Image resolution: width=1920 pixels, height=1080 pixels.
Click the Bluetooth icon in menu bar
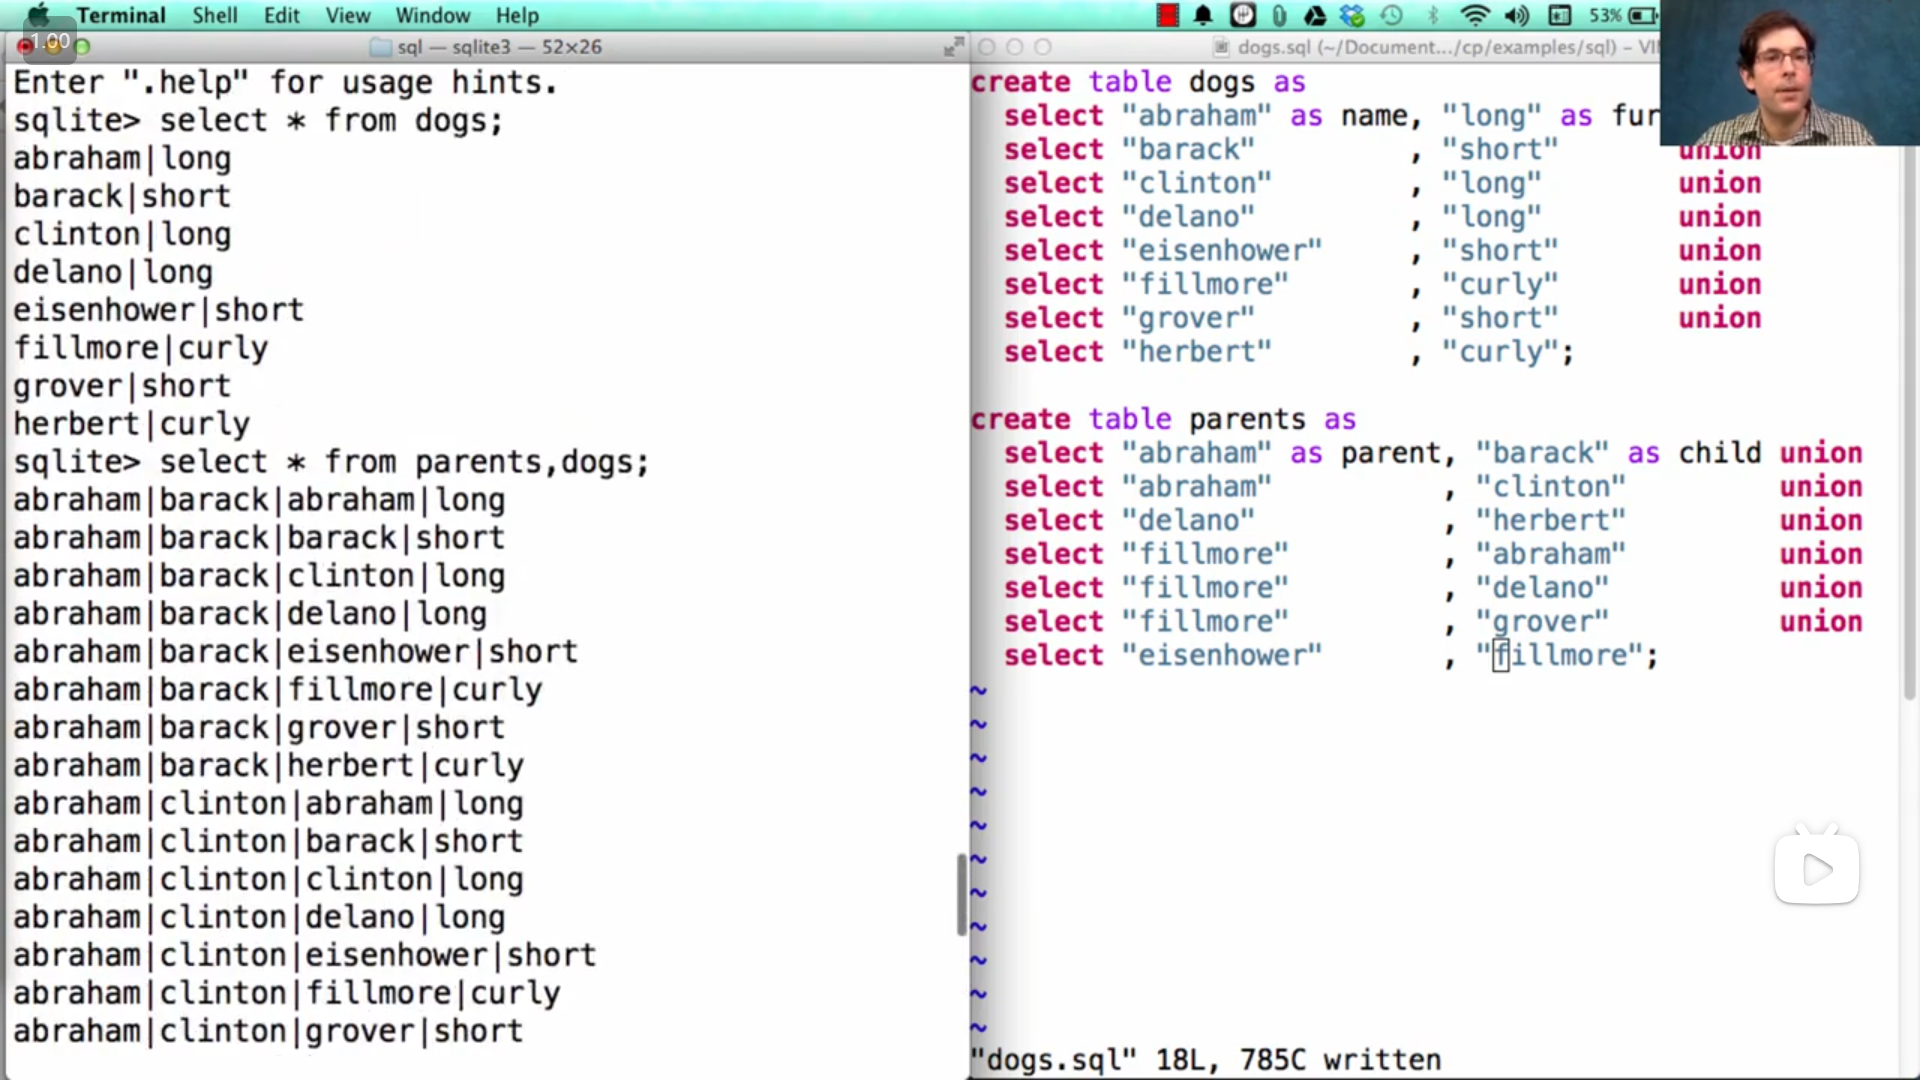(x=1433, y=15)
